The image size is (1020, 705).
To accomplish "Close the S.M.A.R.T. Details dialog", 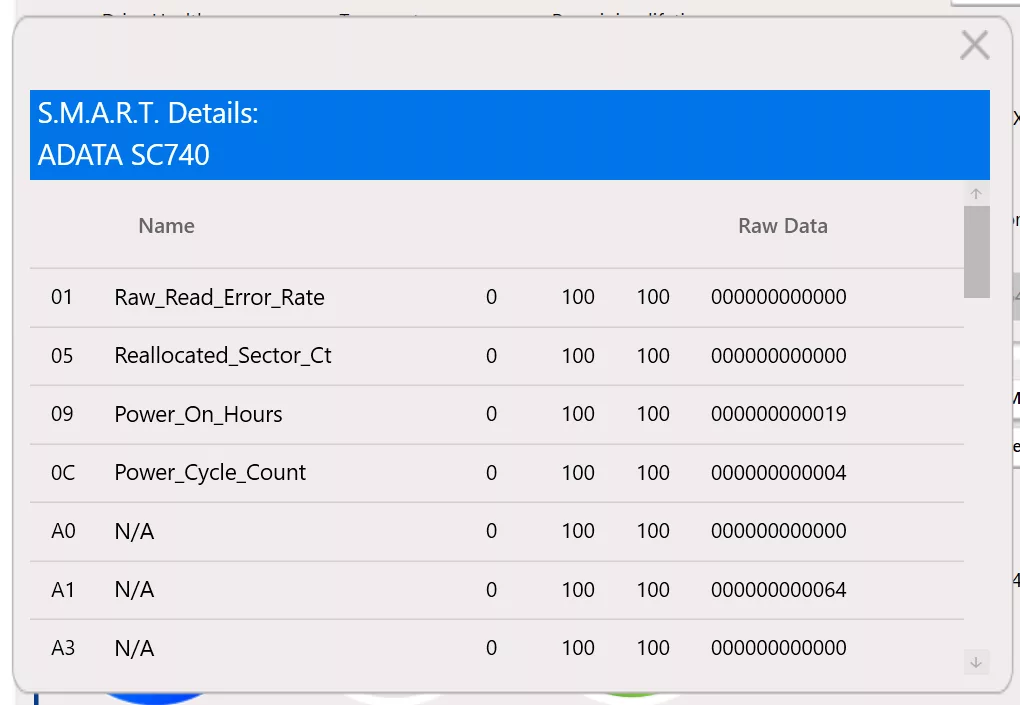I will (x=974, y=46).
